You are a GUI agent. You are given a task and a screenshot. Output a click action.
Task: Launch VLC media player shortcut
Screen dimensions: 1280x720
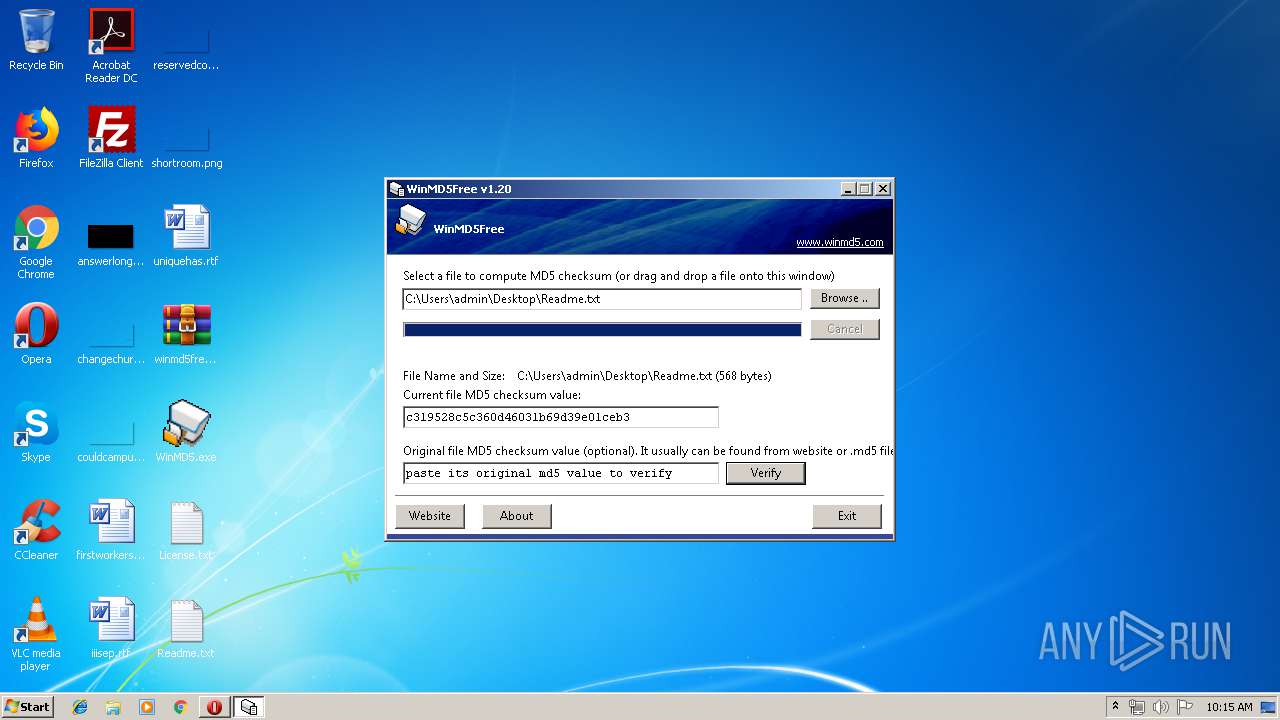coord(36,635)
